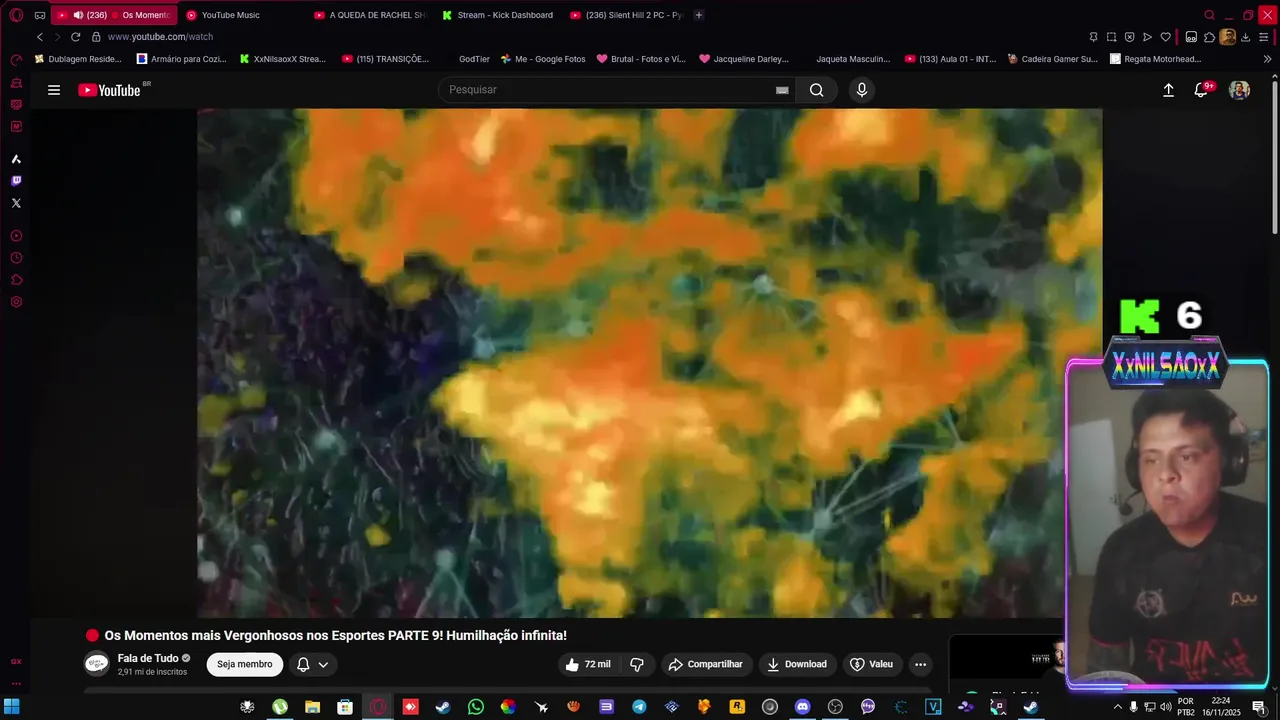Click the video title Os Momentos mais Vergonhosos
1280x720 pixels.
click(336, 635)
